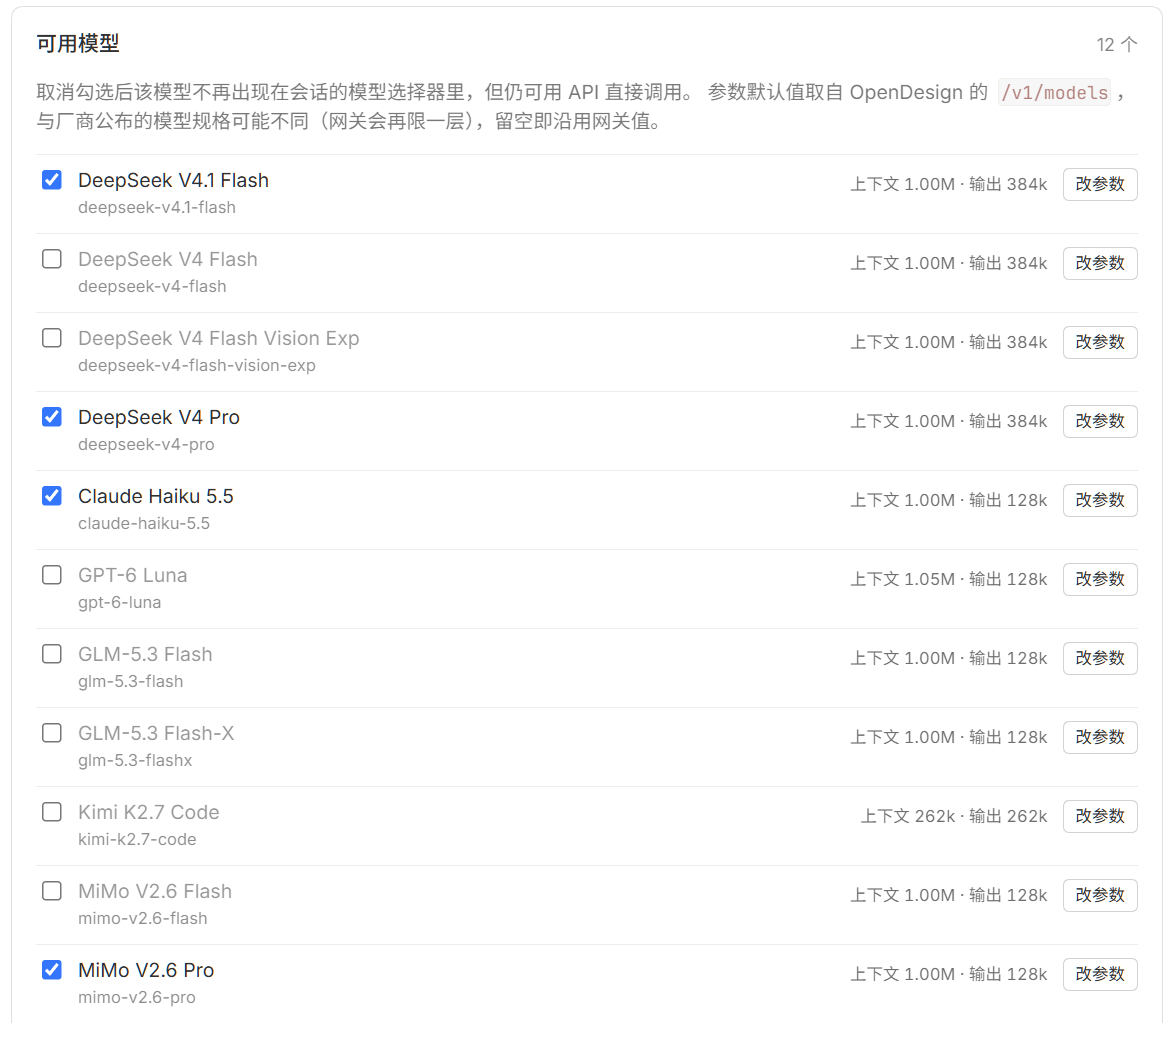1173x1039 pixels.
Task: Click model id mimo-v2.6-flash
Action: tap(143, 918)
